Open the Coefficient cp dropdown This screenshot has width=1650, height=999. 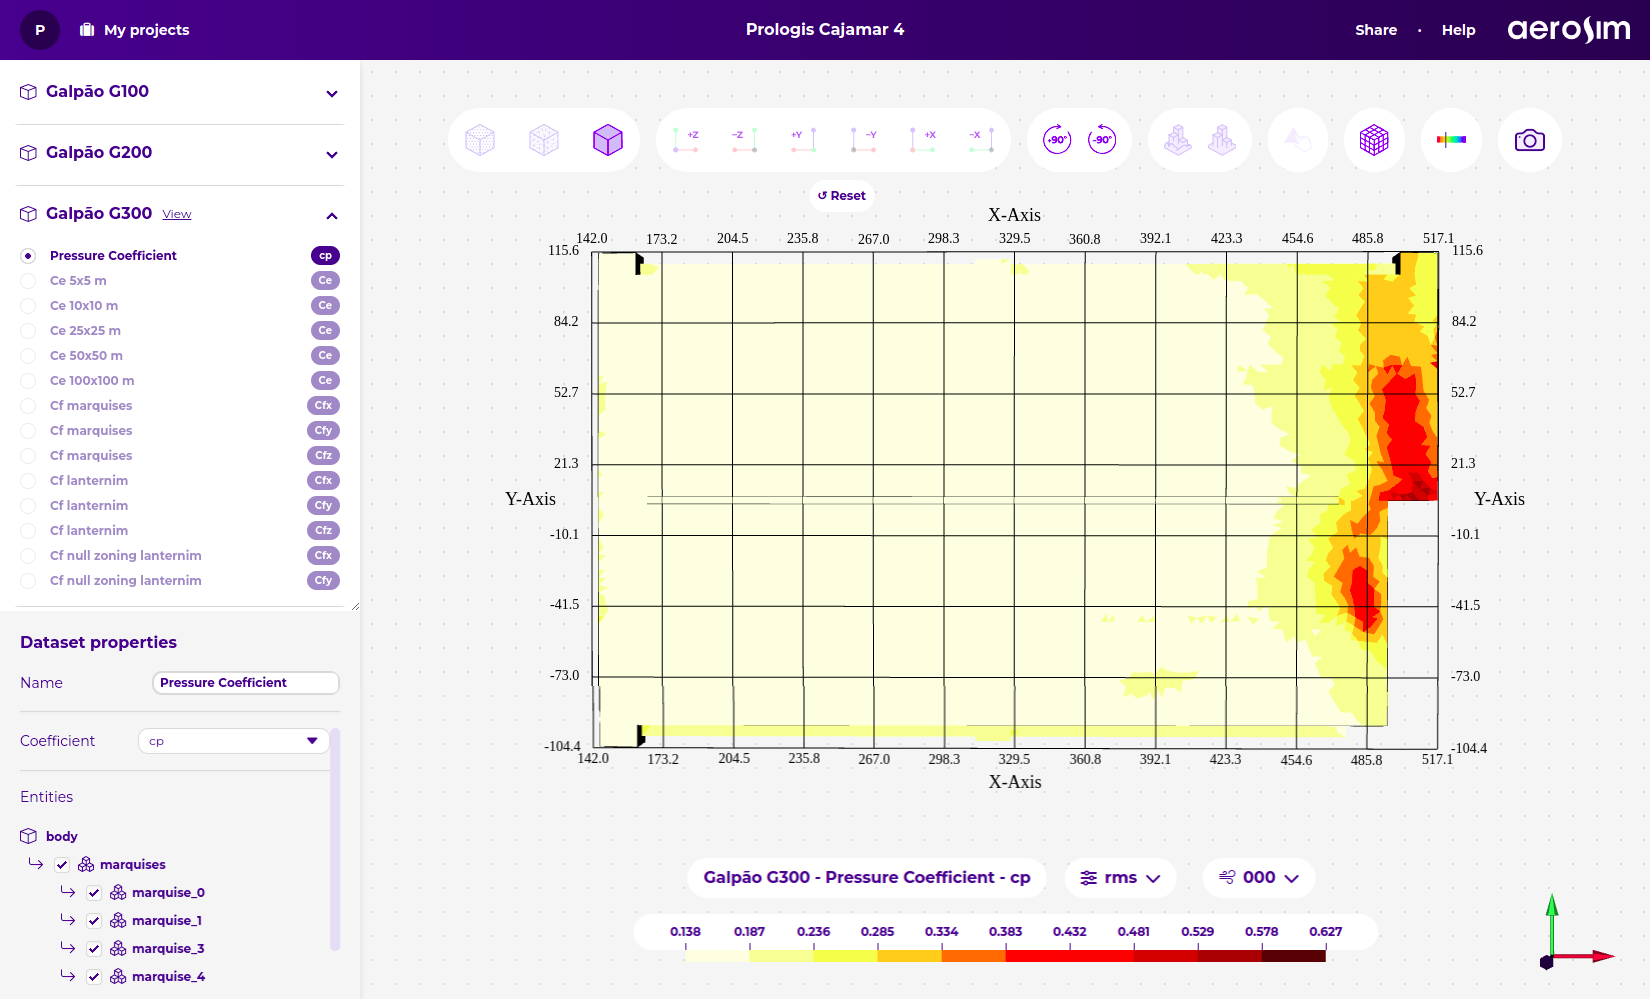(233, 741)
